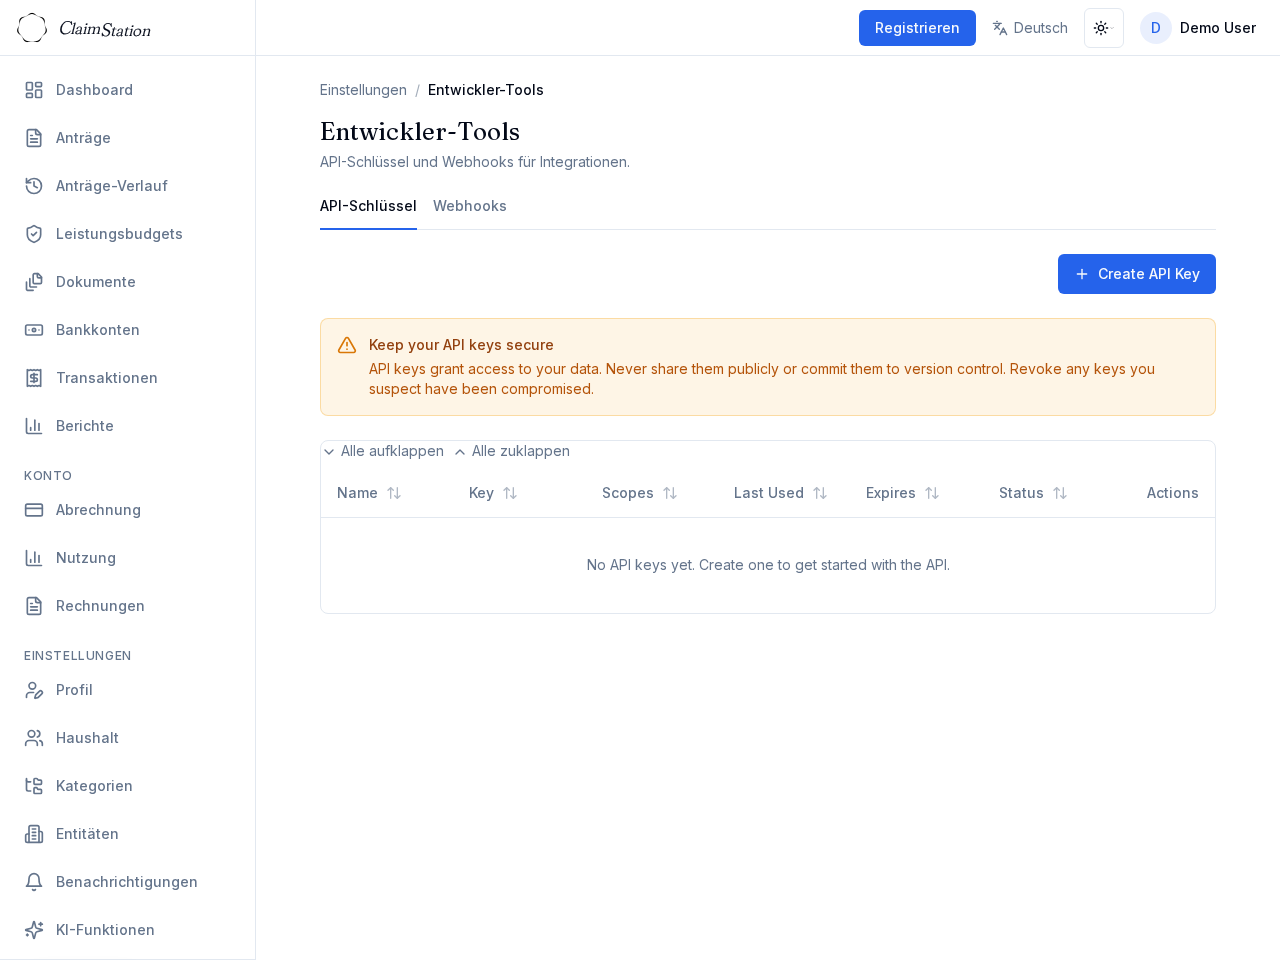This screenshot has height=960, width=1280.
Task: Open the Demo User account avatar
Action: (1155, 28)
